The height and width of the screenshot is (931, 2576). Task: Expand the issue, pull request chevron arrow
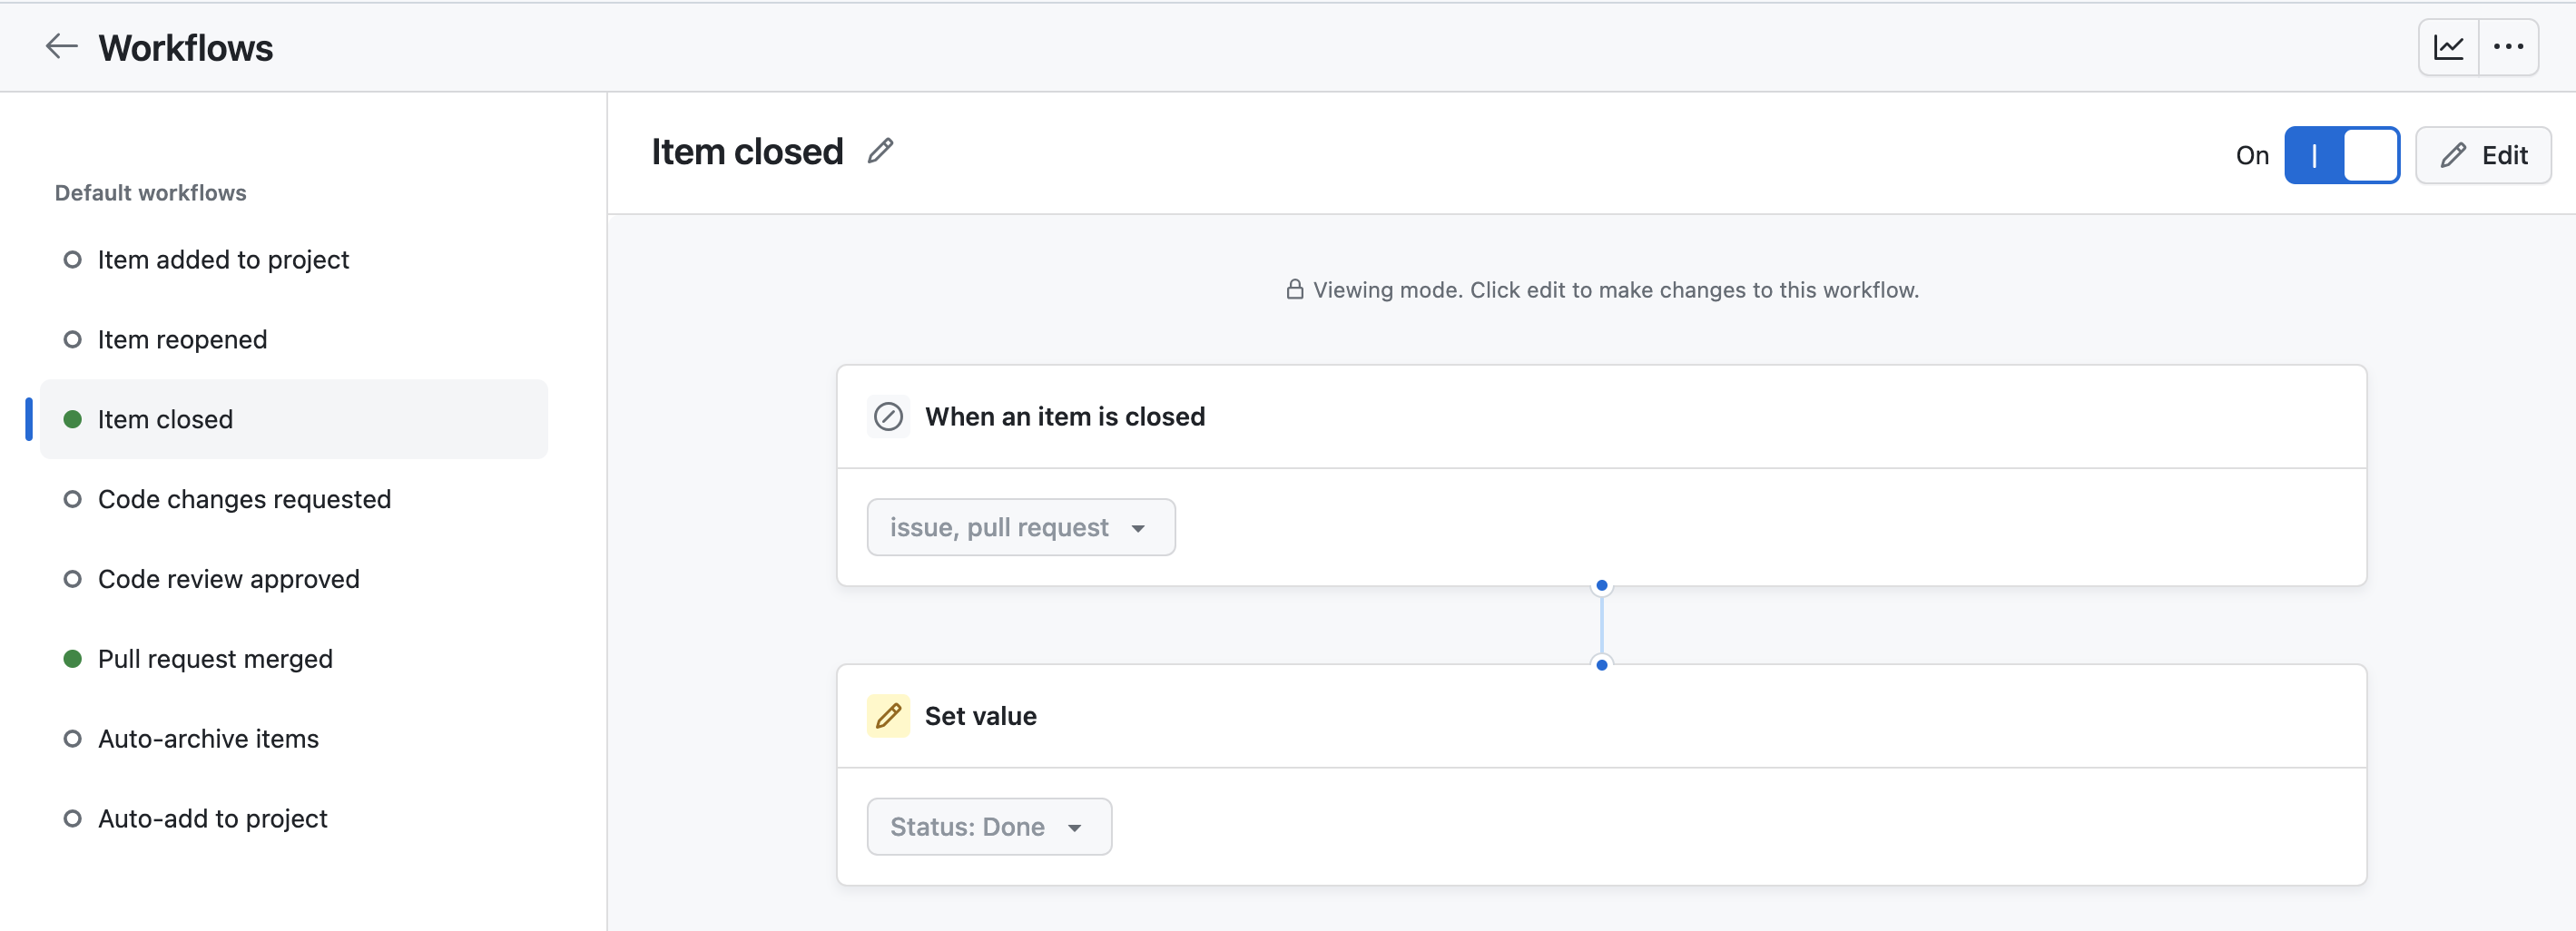1140,527
